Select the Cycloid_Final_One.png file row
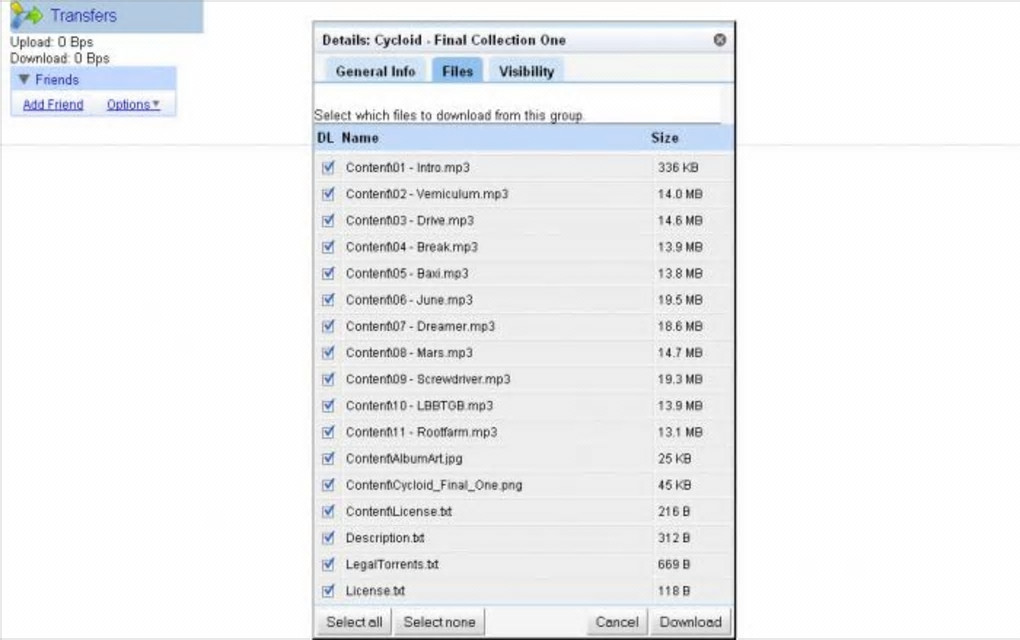The height and width of the screenshot is (640, 1020). coord(434,485)
